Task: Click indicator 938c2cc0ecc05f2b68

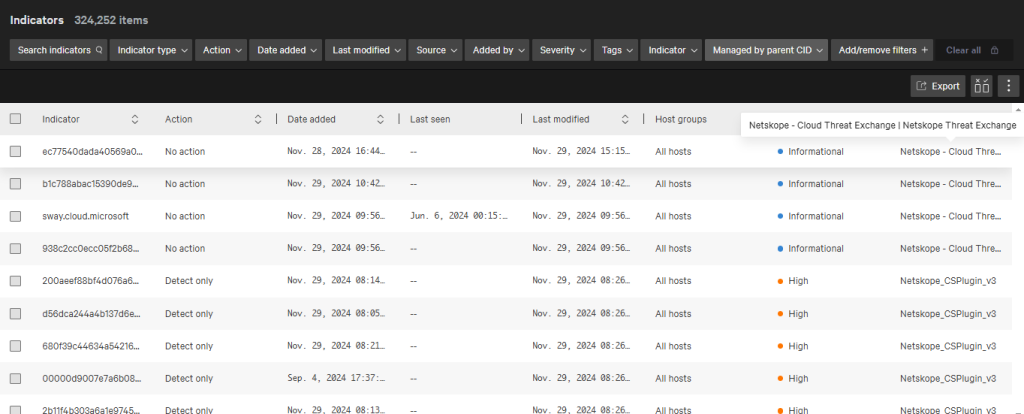Action: [x=92, y=248]
